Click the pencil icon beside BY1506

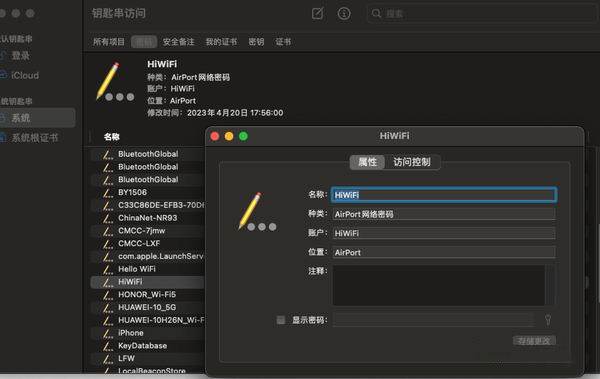[108, 193]
